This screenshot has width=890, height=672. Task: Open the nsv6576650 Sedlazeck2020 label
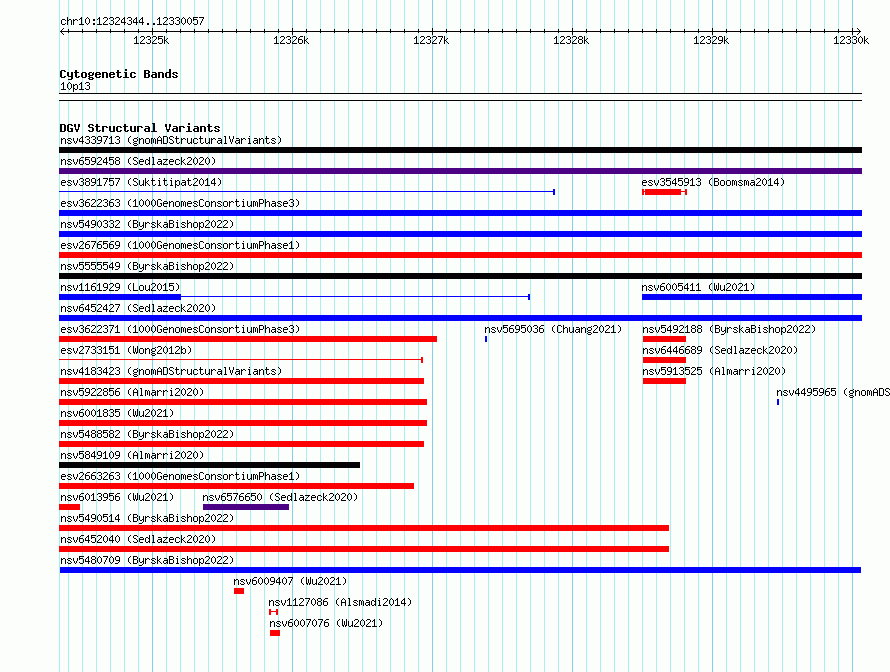(280, 497)
